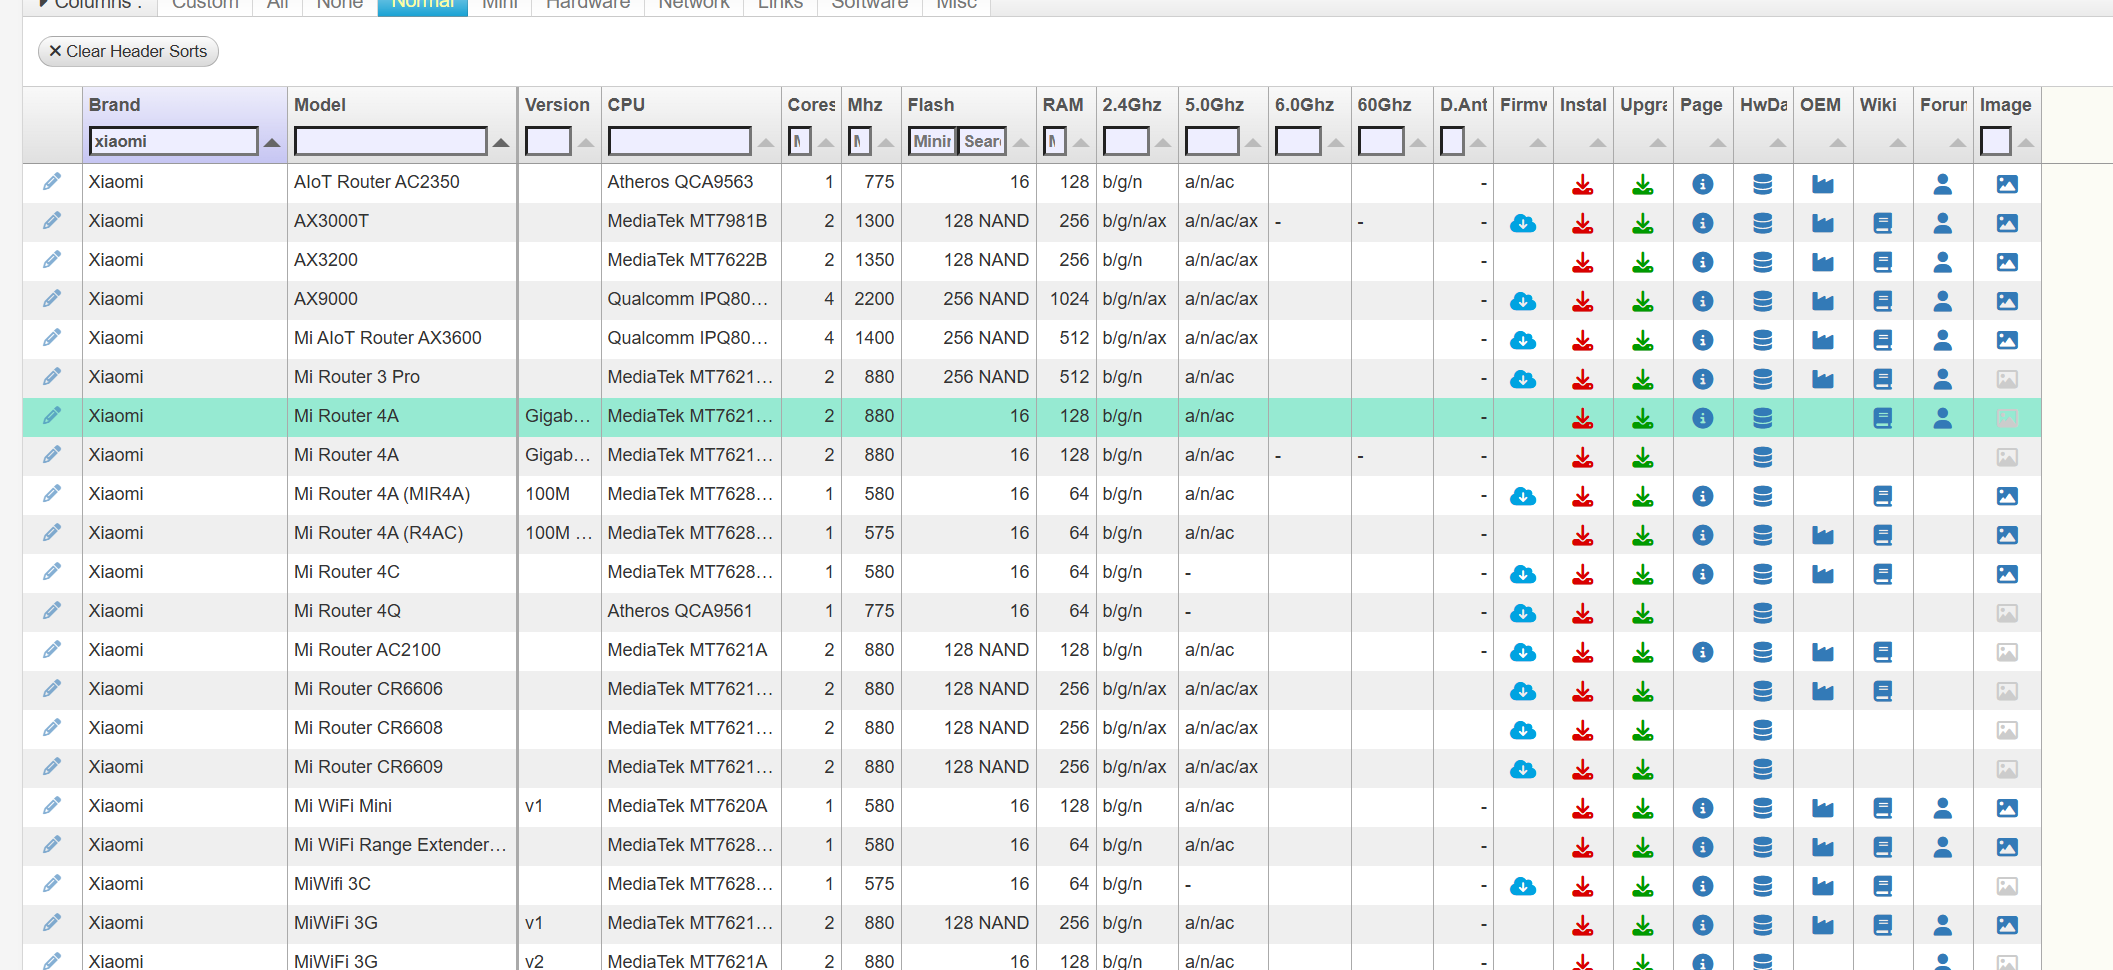
Task: Download upgrade image for AX9000
Action: (1643, 301)
